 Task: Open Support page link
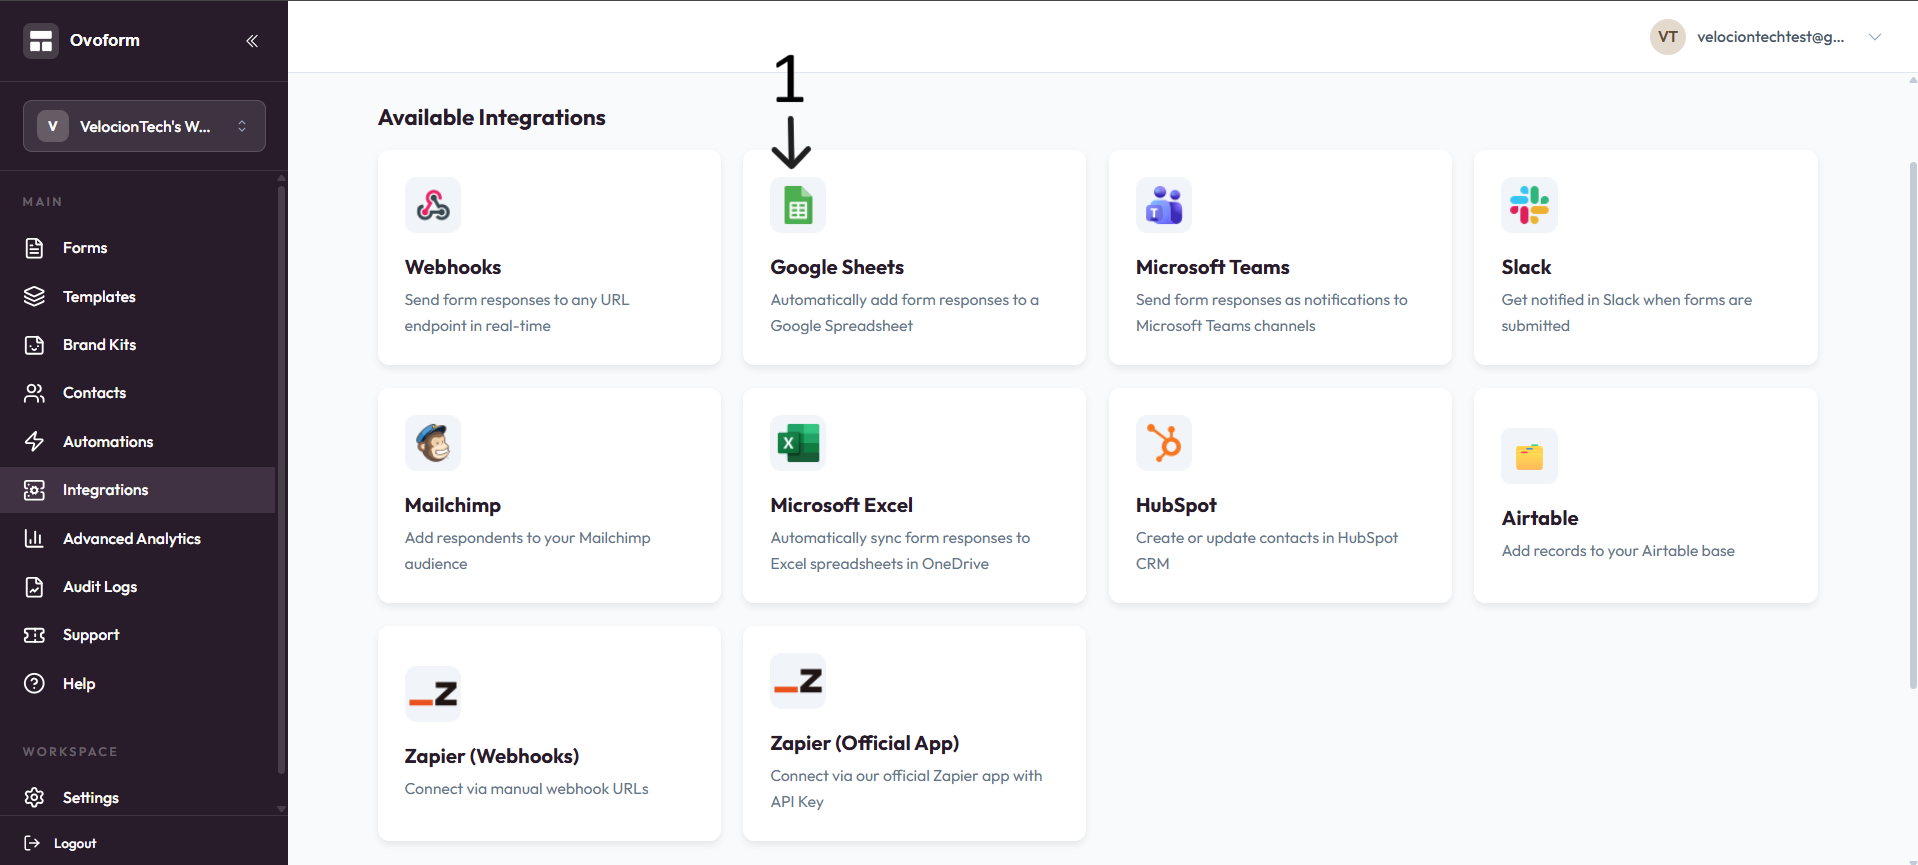pyautogui.click(x=91, y=635)
